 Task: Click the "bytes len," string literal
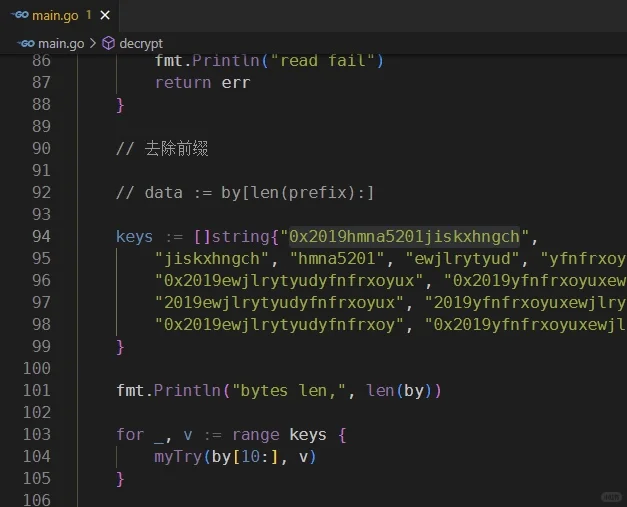[289, 391]
